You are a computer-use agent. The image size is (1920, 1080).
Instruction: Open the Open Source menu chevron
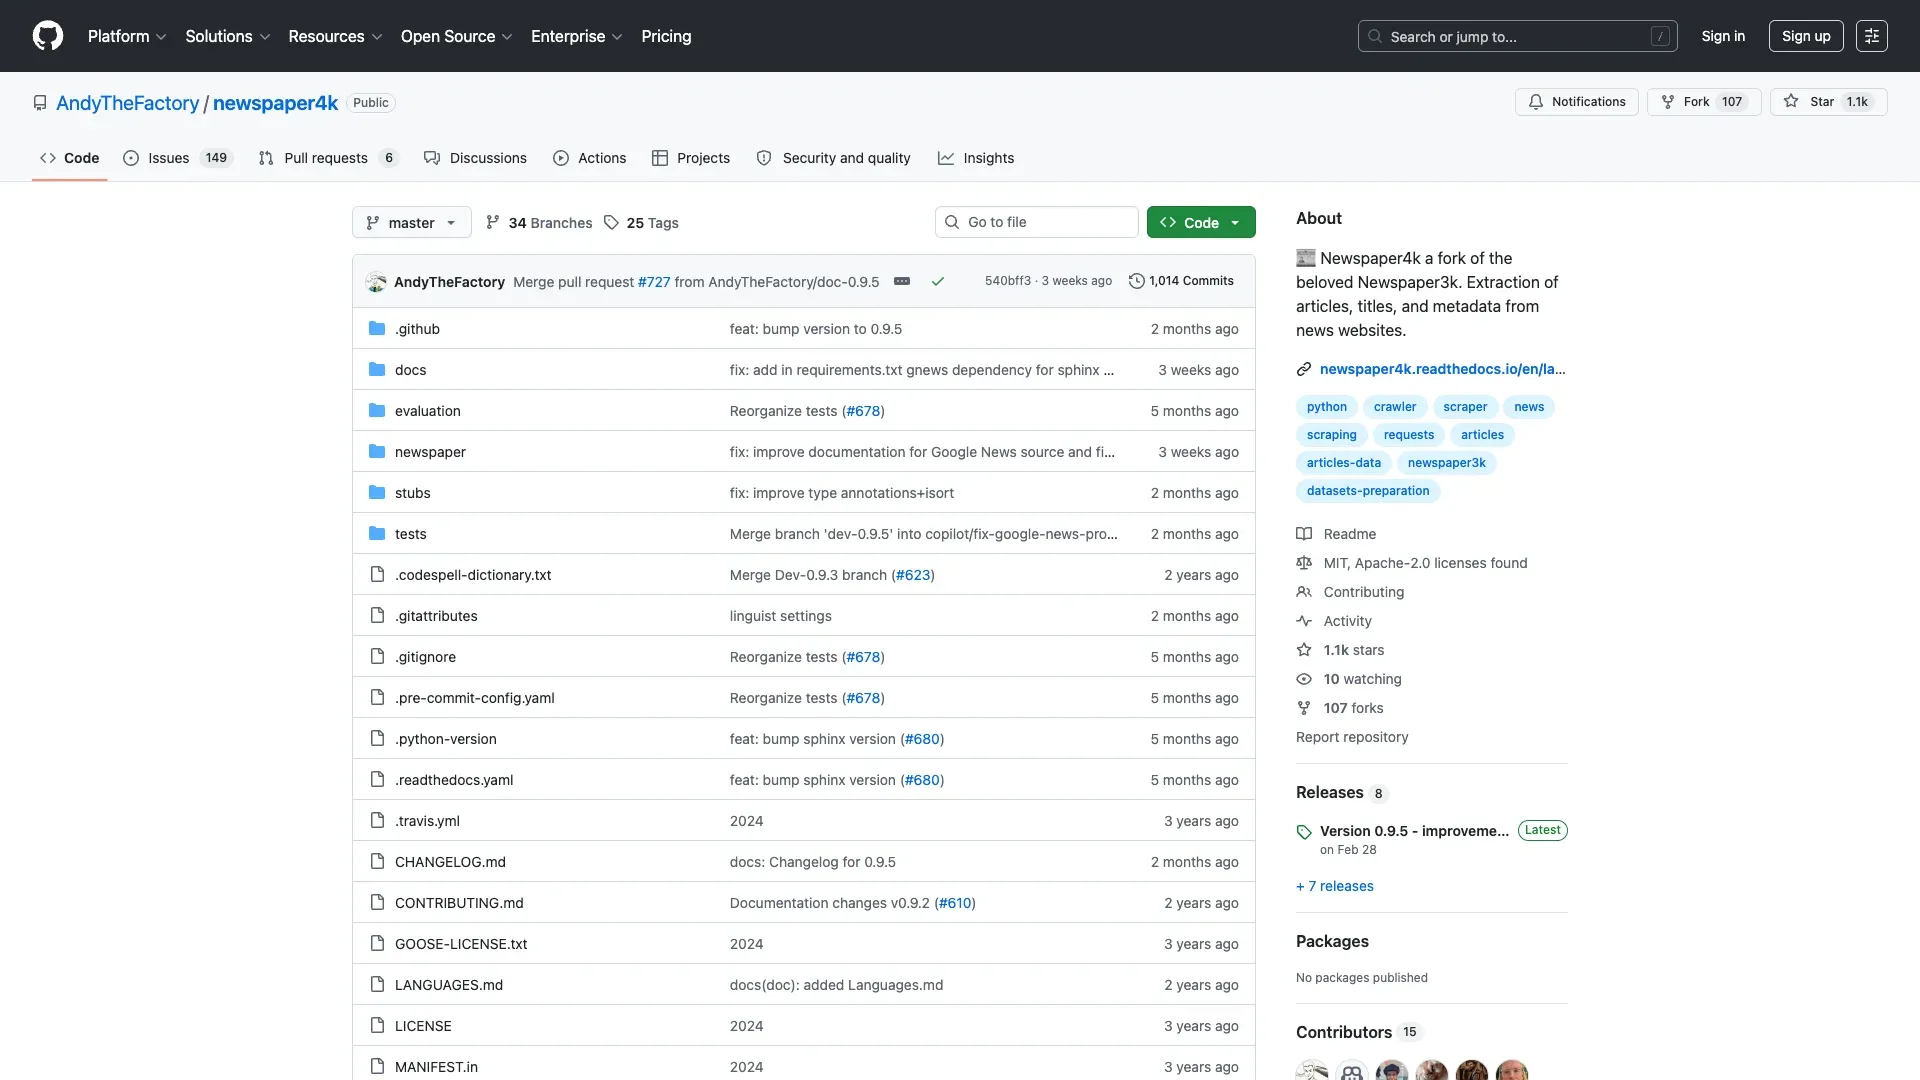(508, 36)
